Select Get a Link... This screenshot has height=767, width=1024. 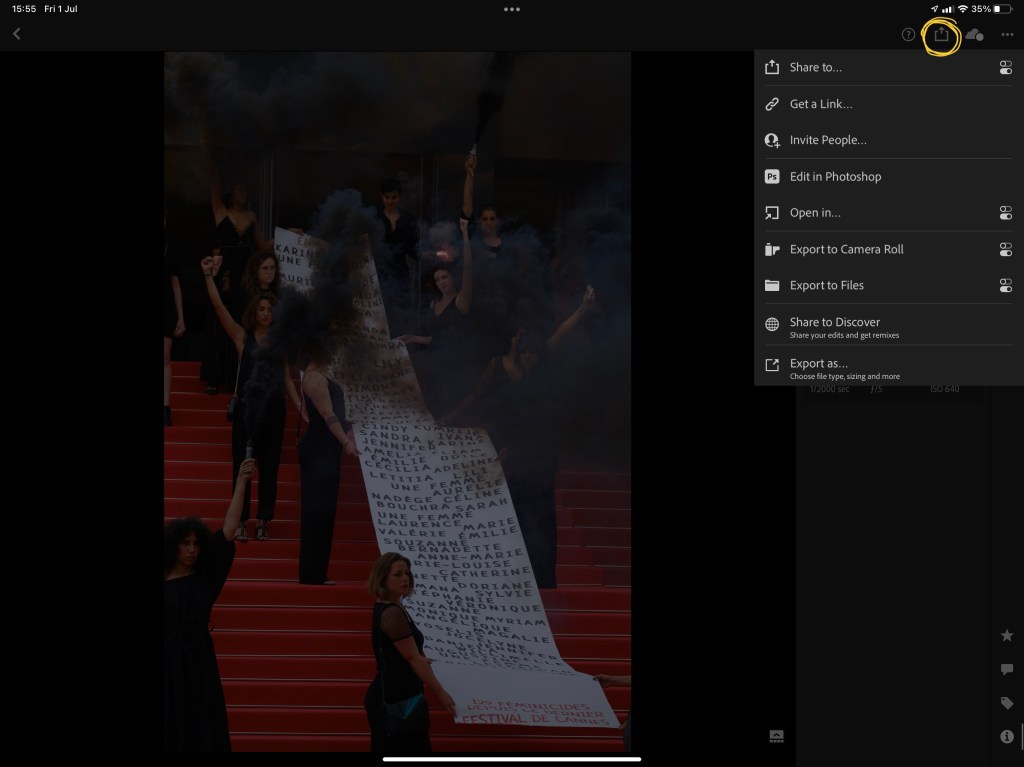point(820,104)
